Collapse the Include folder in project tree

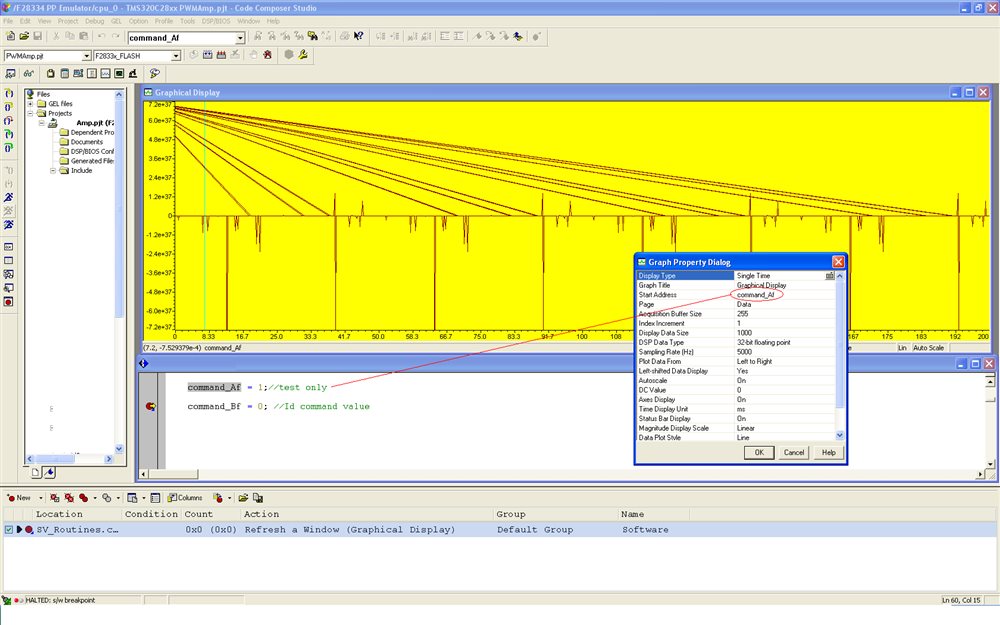[53, 170]
